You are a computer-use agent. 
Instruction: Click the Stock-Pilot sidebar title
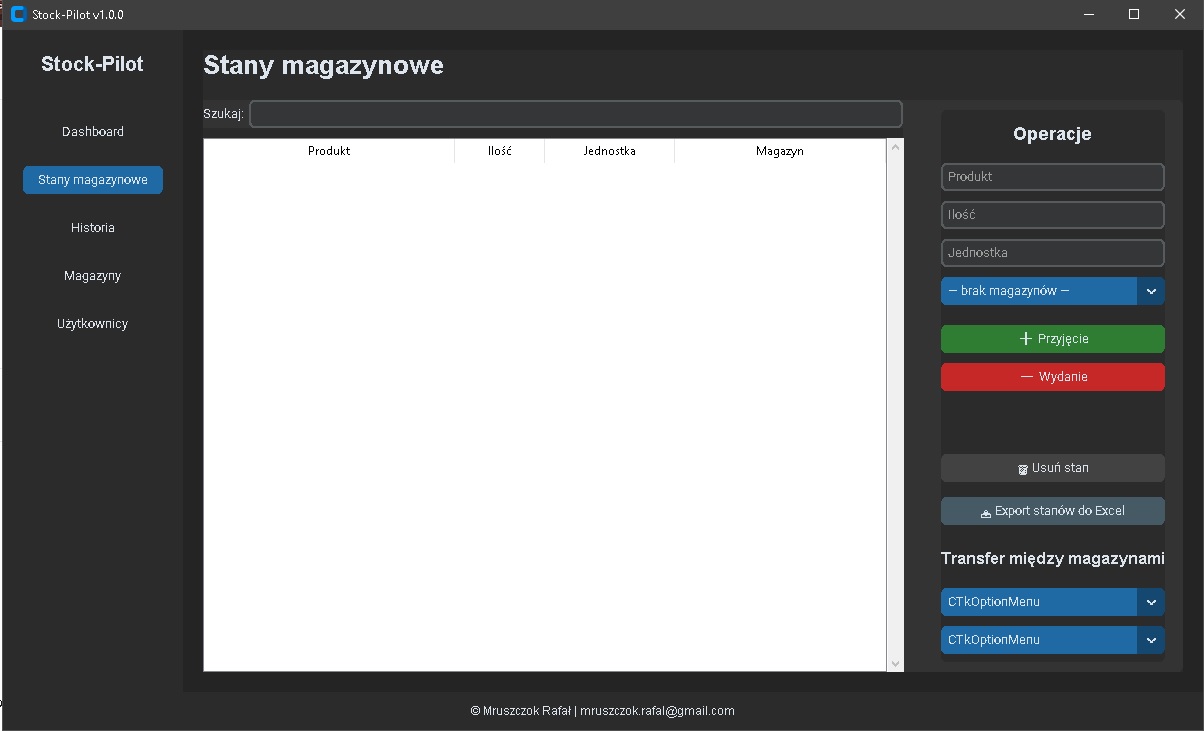point(92,64)
